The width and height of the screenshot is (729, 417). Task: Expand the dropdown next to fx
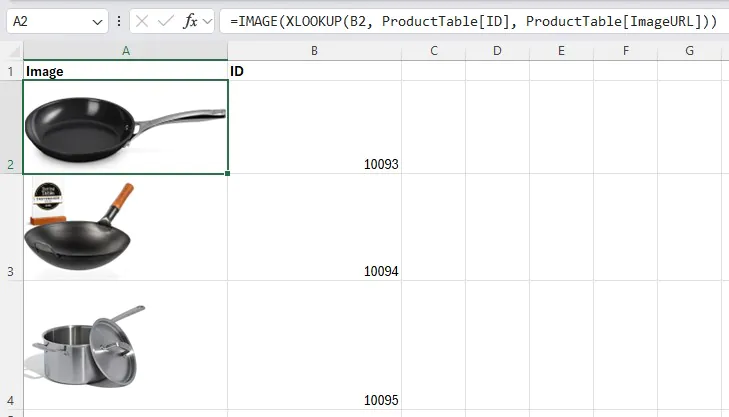(208, 21)
